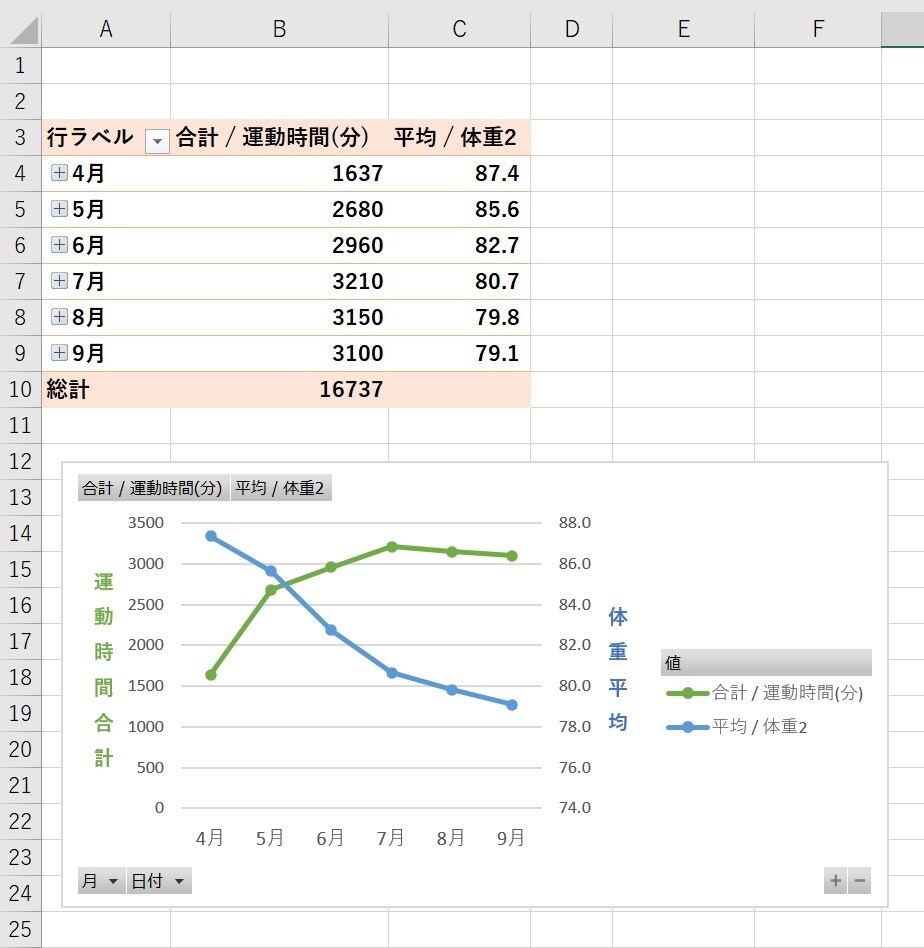The width and height of the screenshot is (924, 948).
Task: Expand the 4月 row group
Action: [x=59, y=173]
